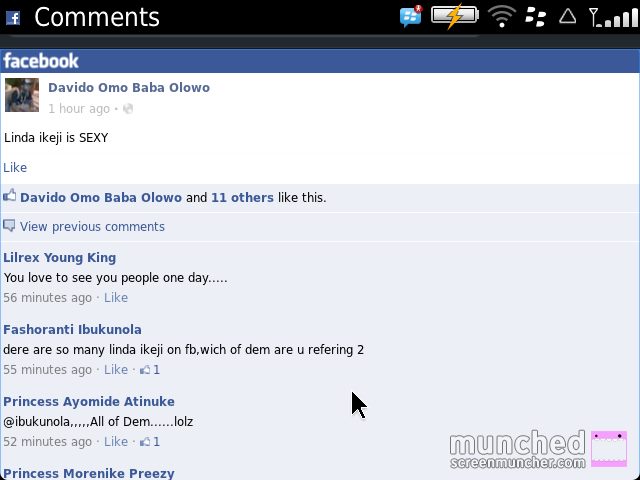Click the speech bubble icon beside previous comments
This screenshot has width=640, height=480.
(9, 226)
